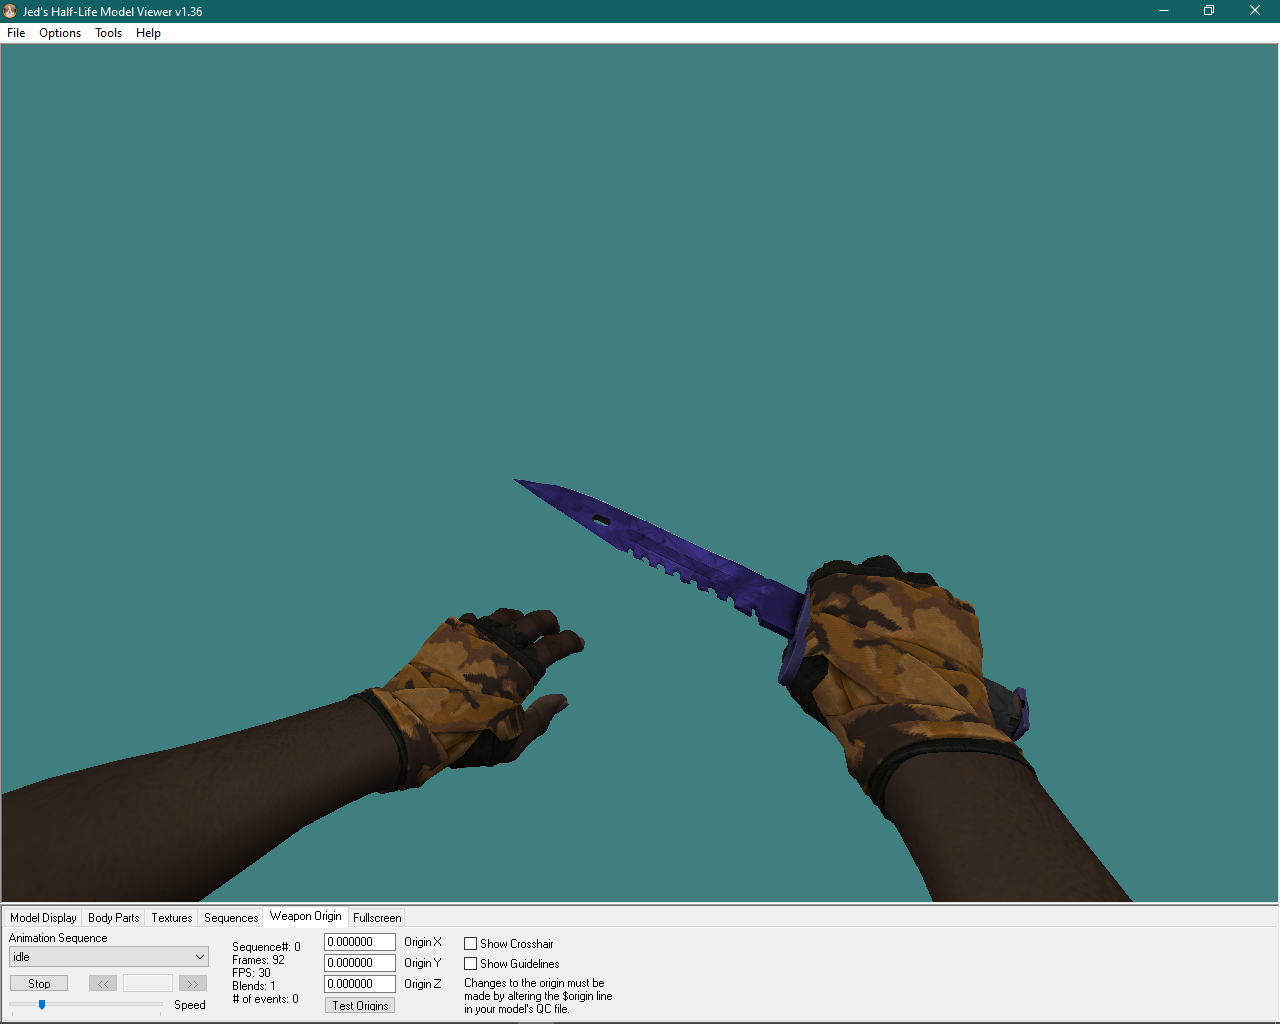The width and height of the screenshot is (1280, 1024).
Task: Expand the Animation Sequence dropdown showing idle
Action: 109,957
